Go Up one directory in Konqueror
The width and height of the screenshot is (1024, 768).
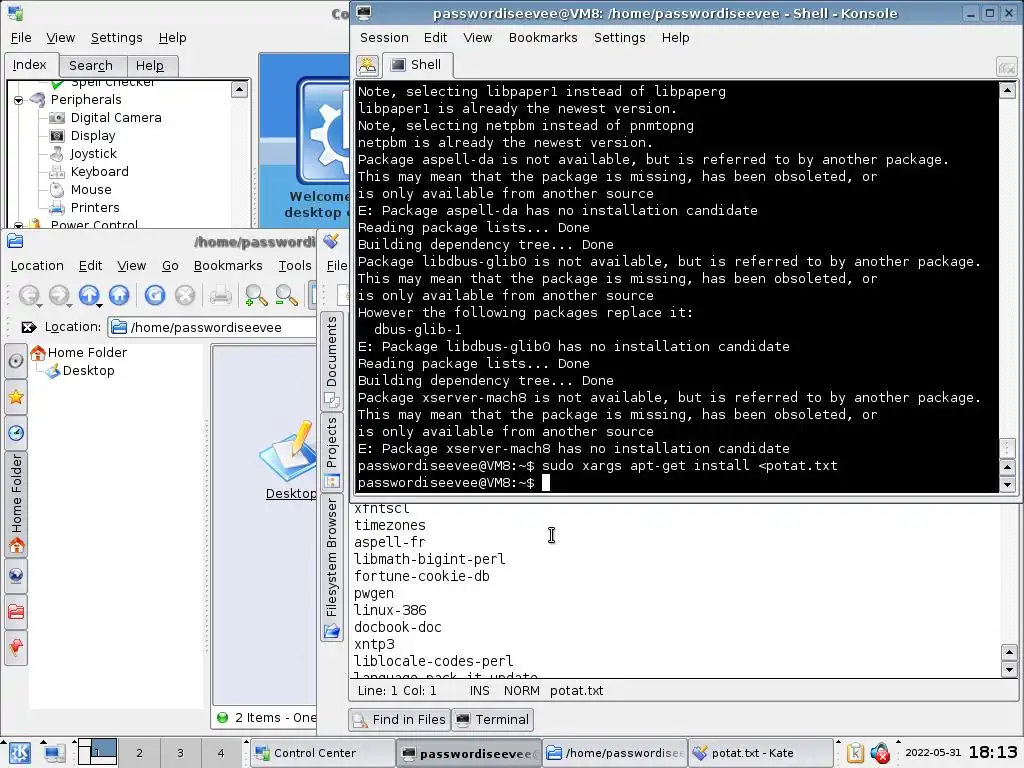point(89,295)
